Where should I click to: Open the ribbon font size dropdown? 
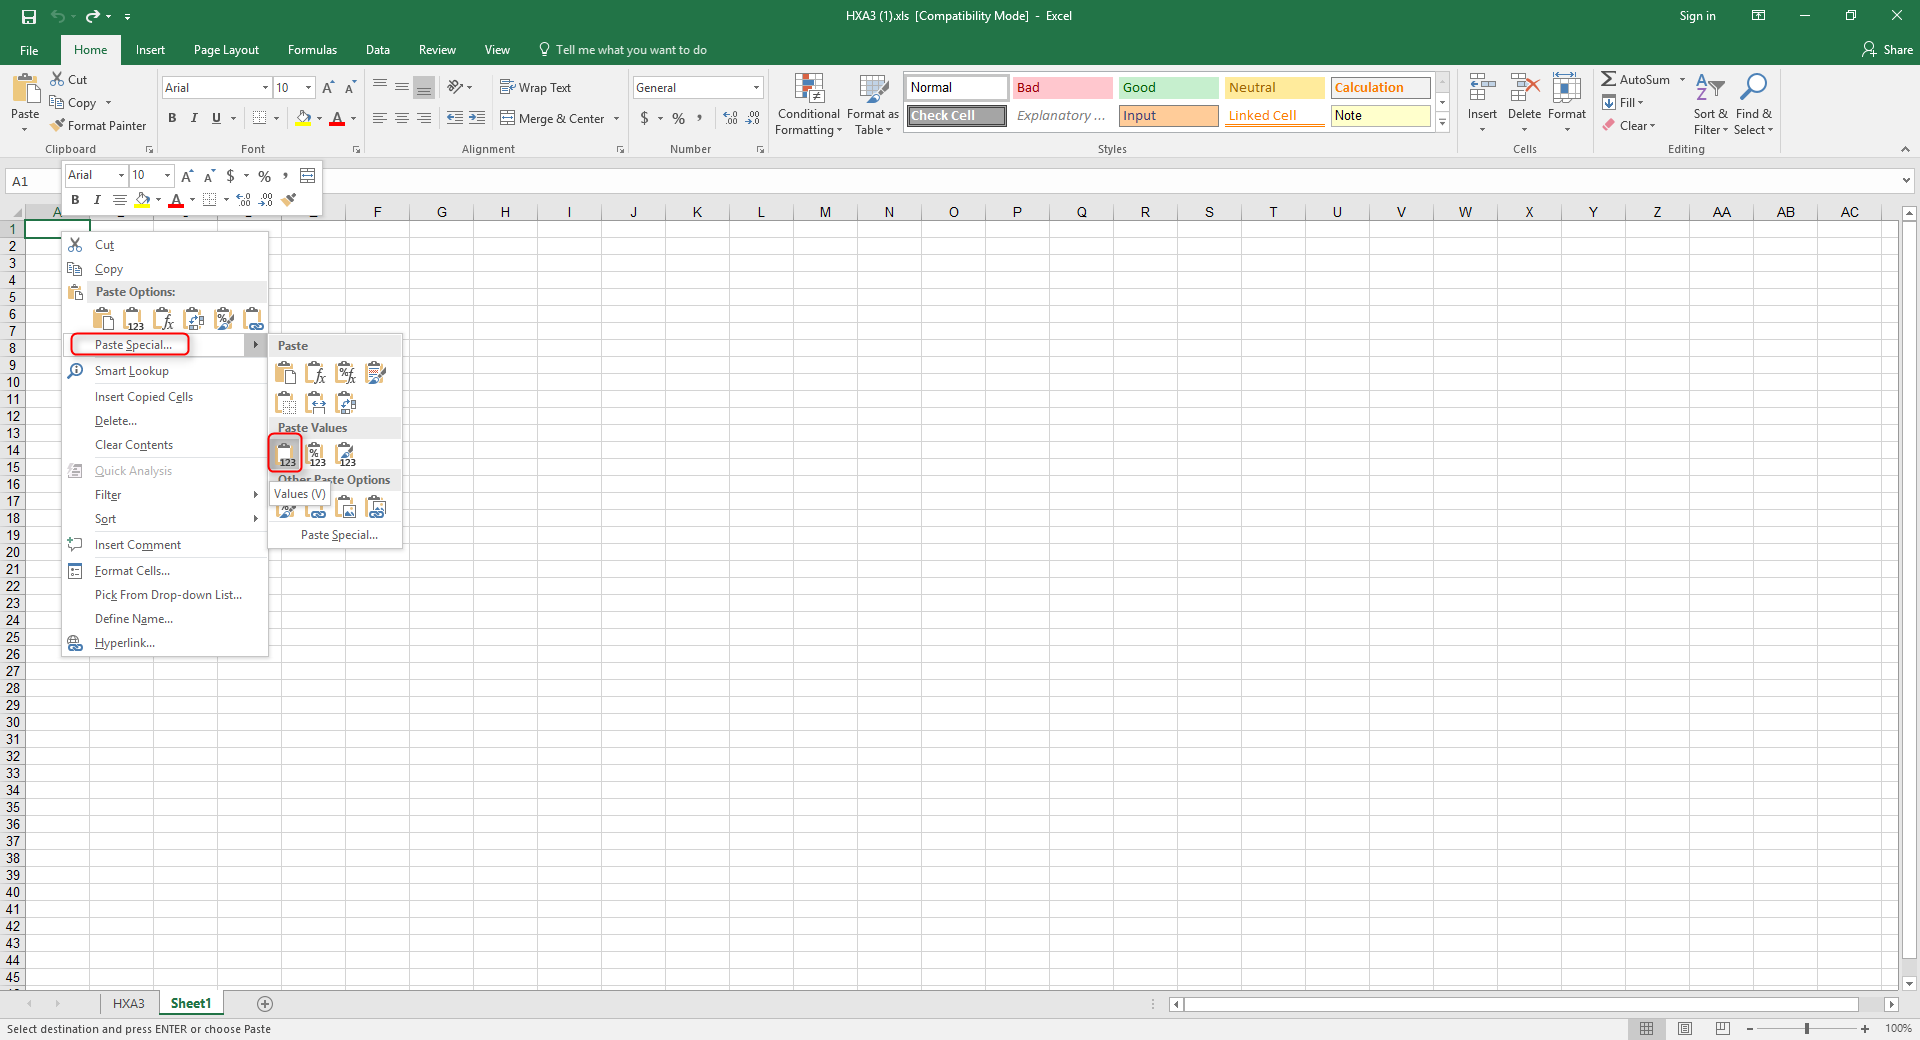(308, 88)
